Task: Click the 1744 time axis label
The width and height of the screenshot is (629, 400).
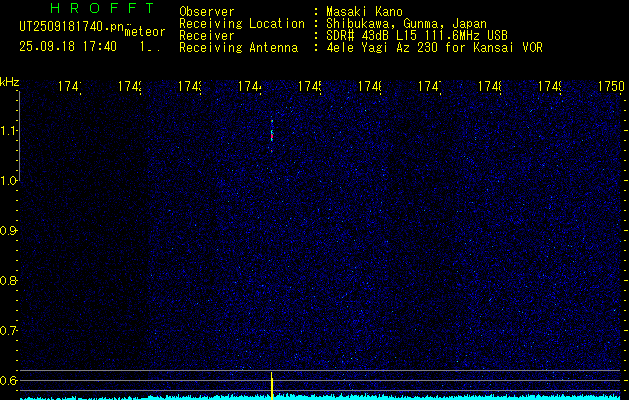Action: (250, 86)
